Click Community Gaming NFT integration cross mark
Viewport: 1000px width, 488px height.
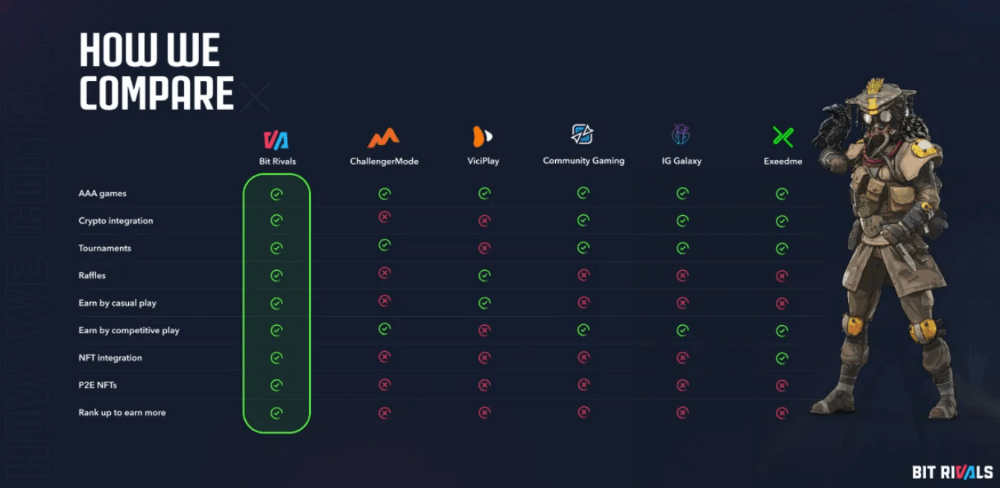(x=583, y=357)
